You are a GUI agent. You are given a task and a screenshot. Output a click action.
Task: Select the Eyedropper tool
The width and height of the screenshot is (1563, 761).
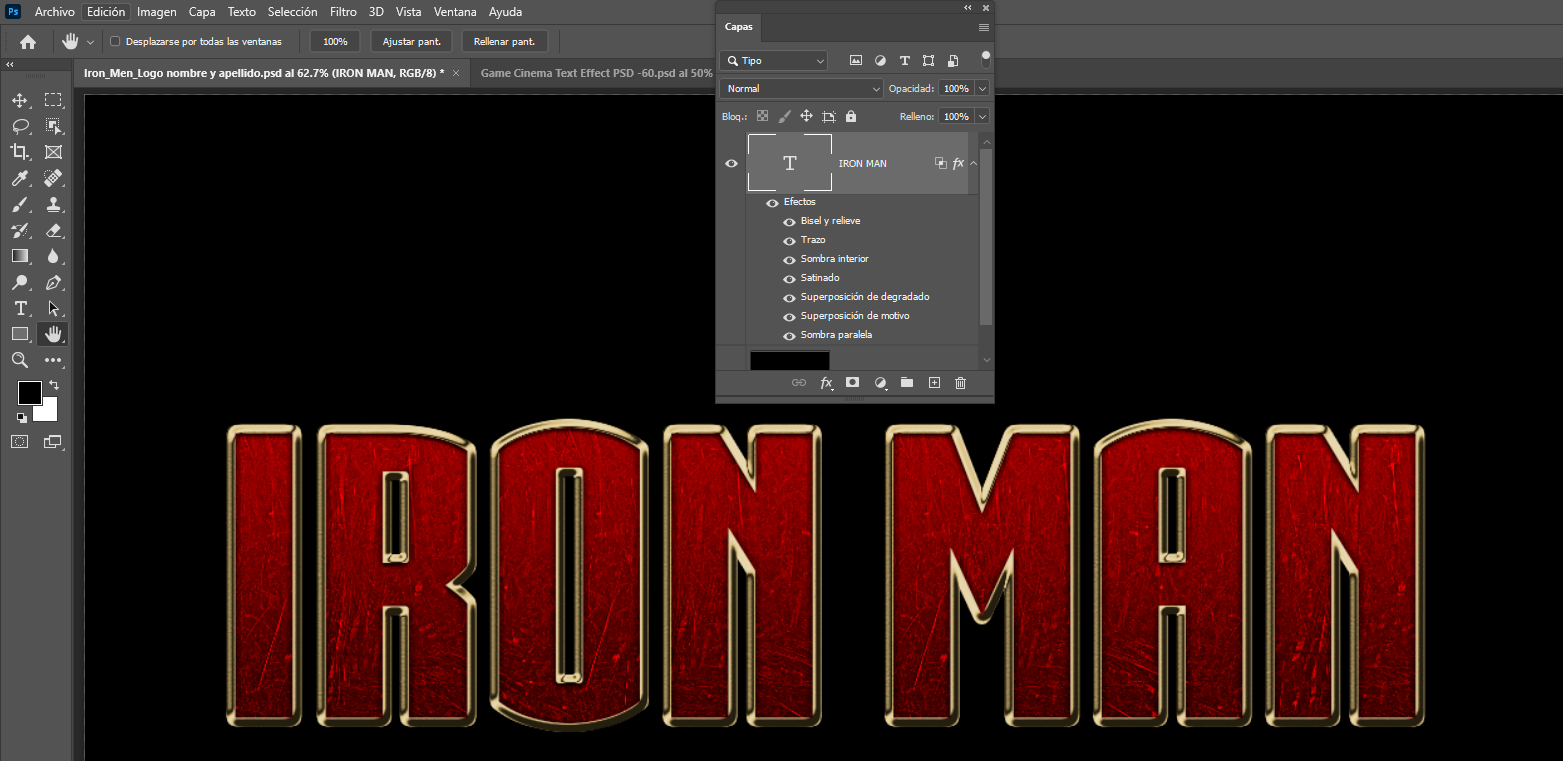(x=20, y=178)
